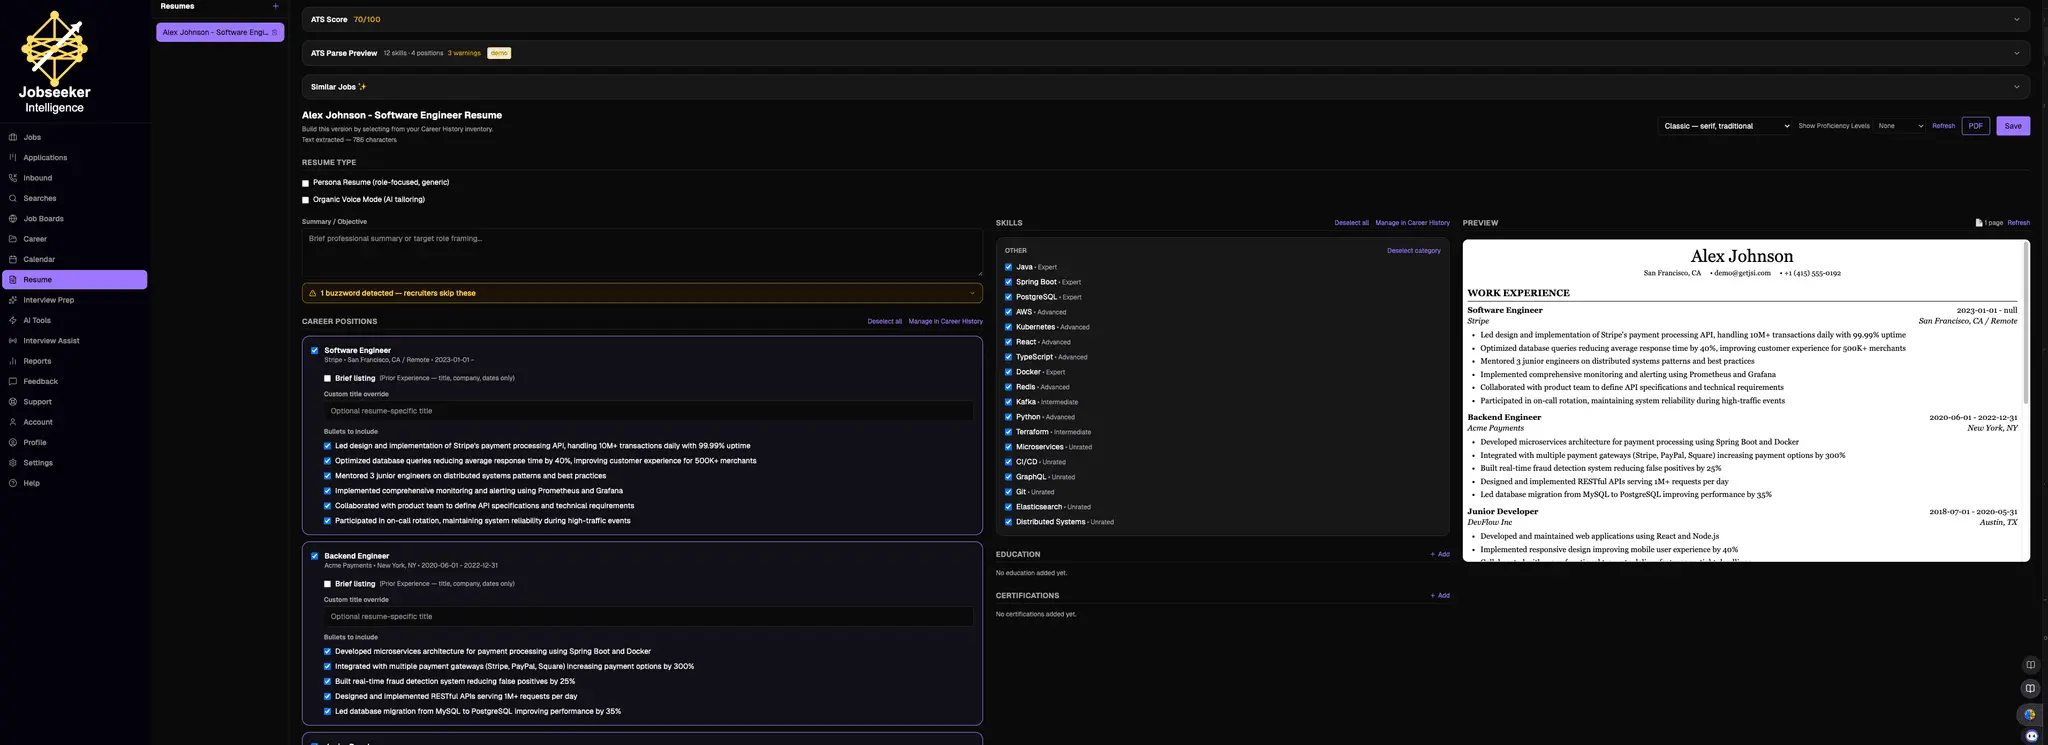Open Profile via its avatar icon
This screenshot has height=745, width=2048.
pos(13,442)
